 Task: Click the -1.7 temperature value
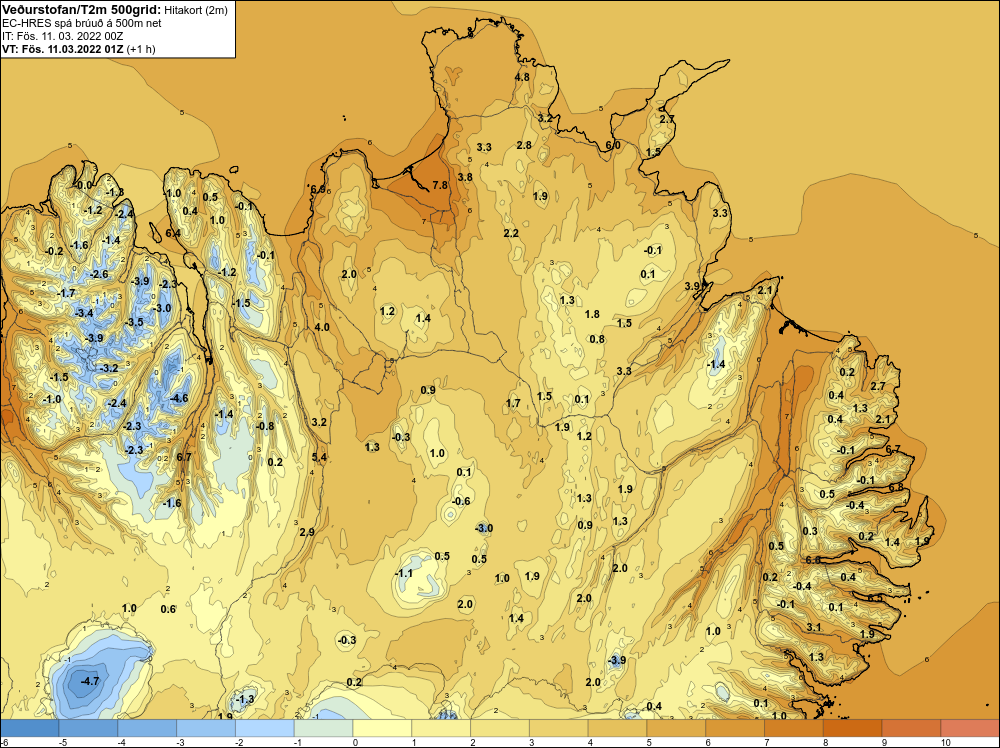66,293
